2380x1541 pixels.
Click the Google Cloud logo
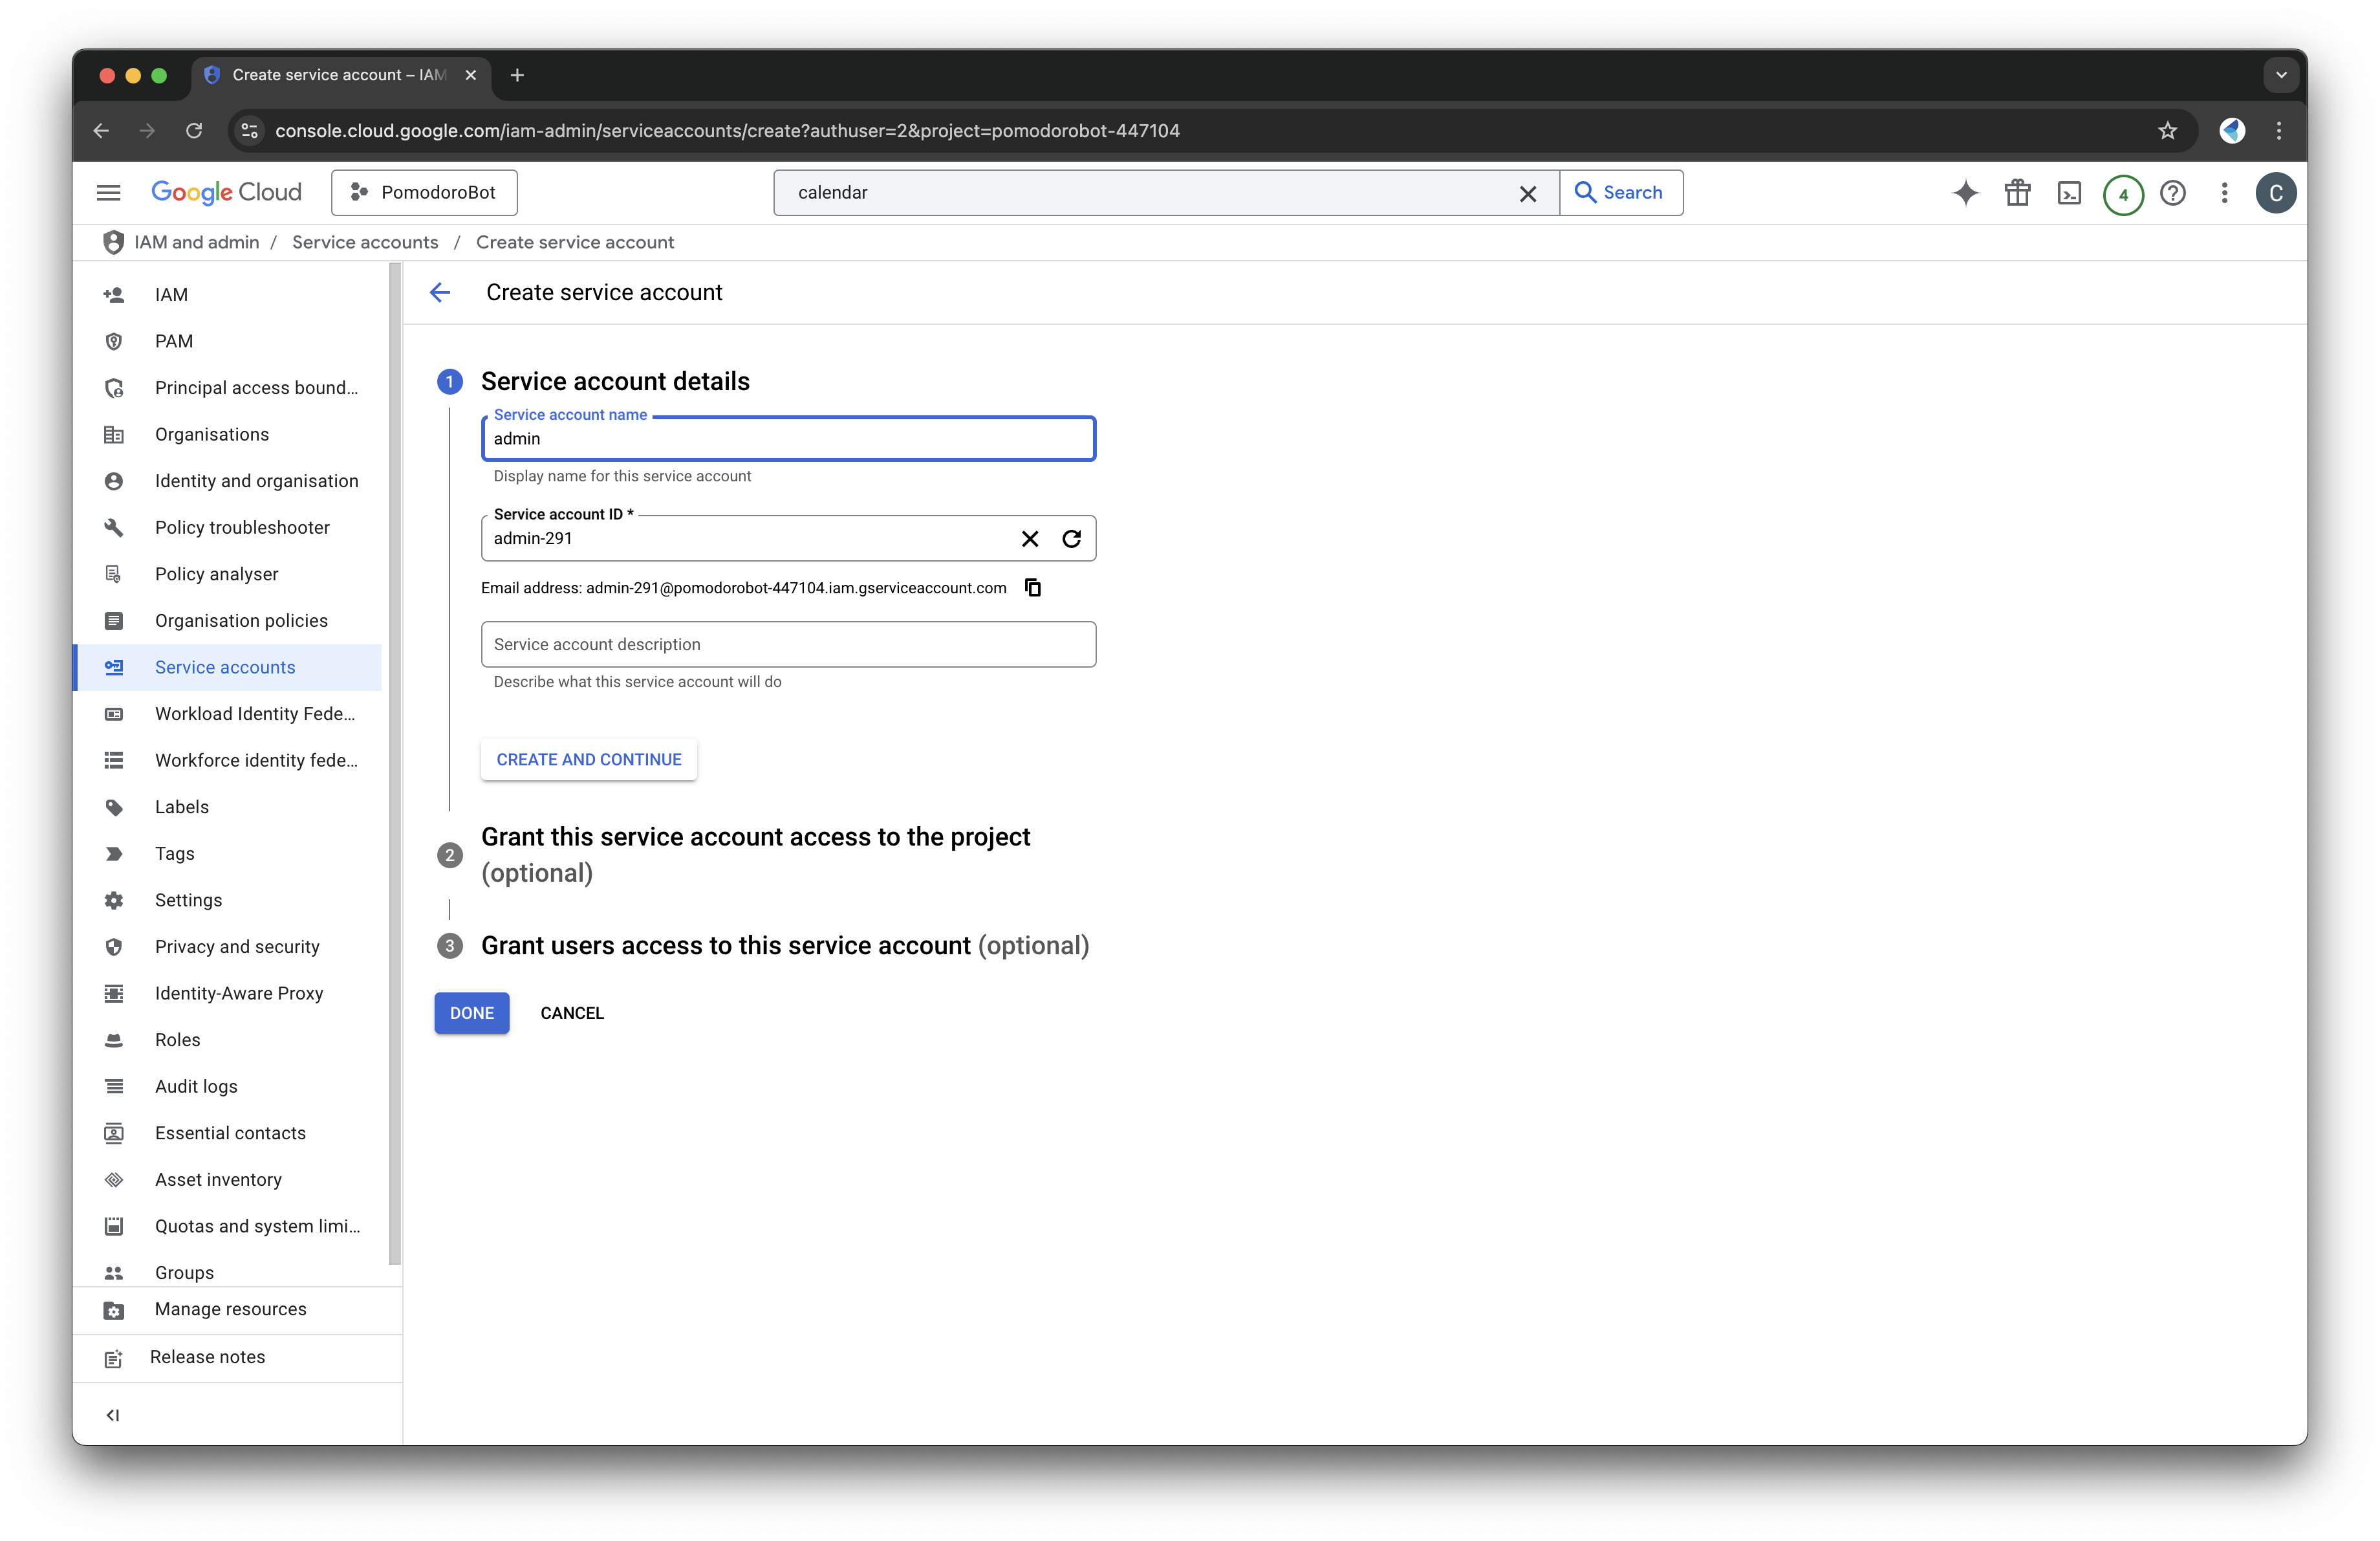pyautogui.click(x=226, y=192)
